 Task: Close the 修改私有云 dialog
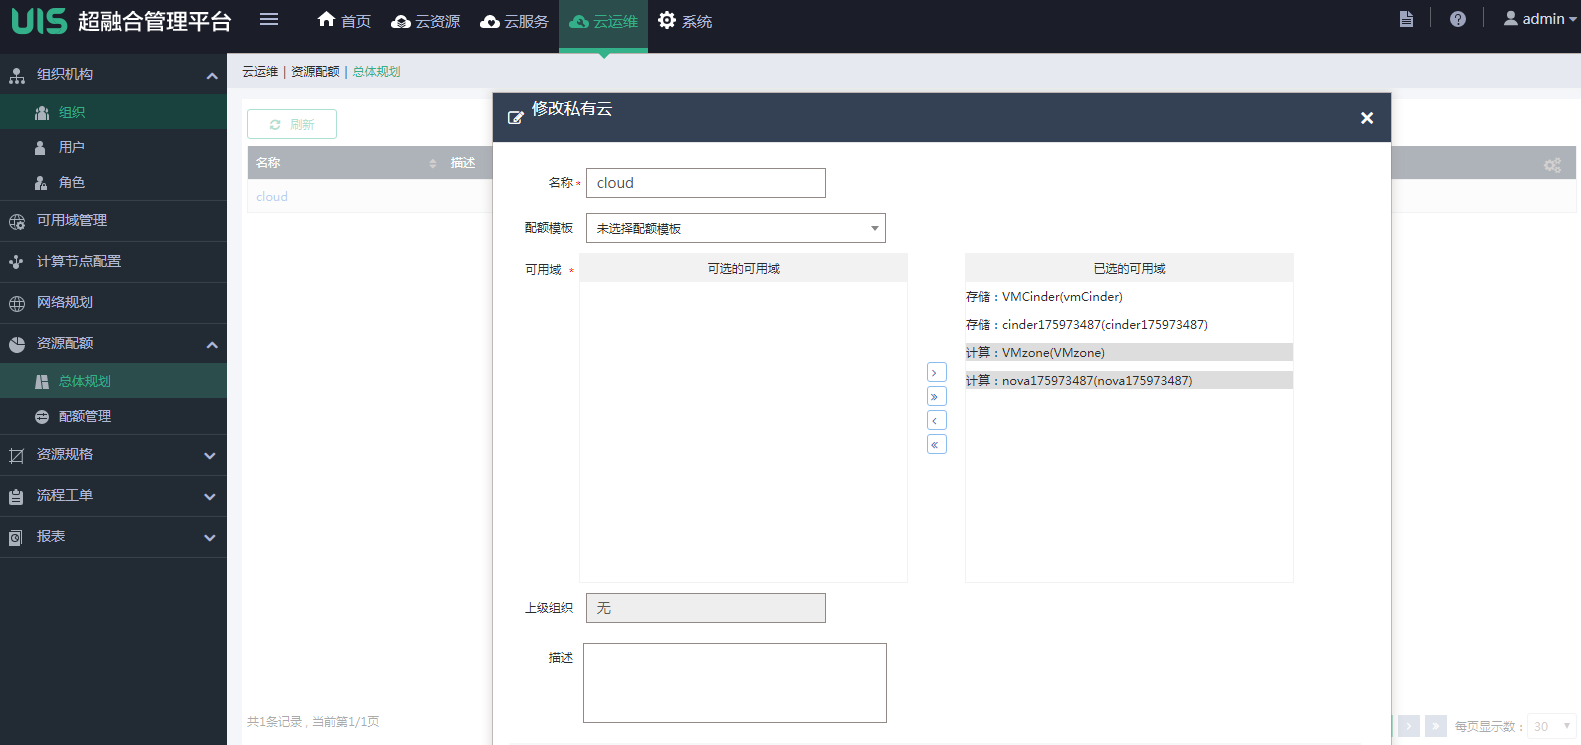tap(1366, 118)
